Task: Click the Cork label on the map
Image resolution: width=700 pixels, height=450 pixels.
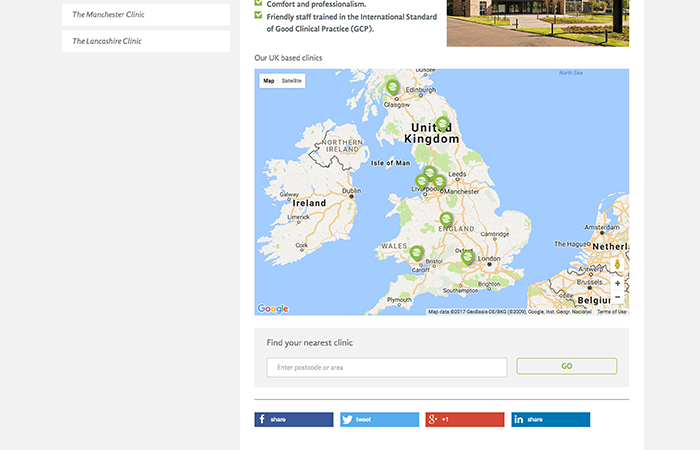Action: (301, 245)
